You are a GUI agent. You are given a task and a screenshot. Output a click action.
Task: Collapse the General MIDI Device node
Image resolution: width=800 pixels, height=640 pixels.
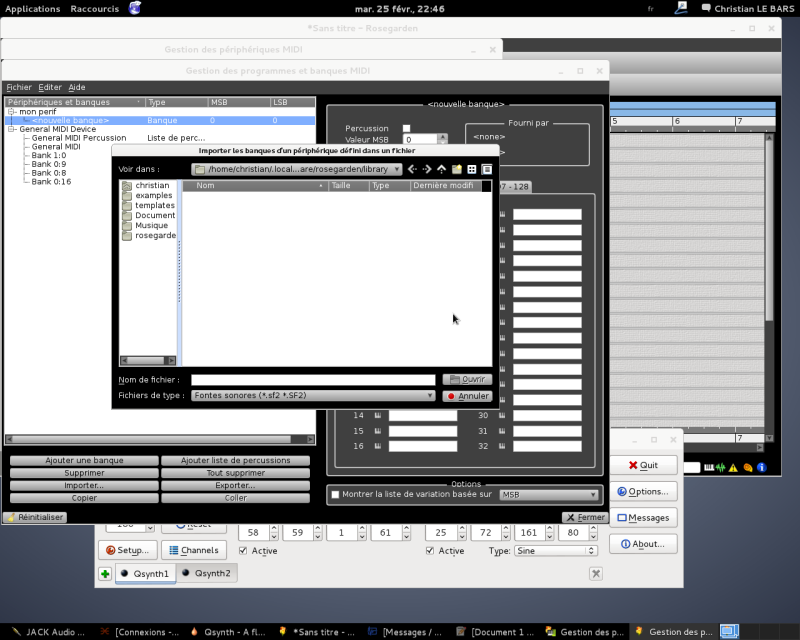click(11, 129)
